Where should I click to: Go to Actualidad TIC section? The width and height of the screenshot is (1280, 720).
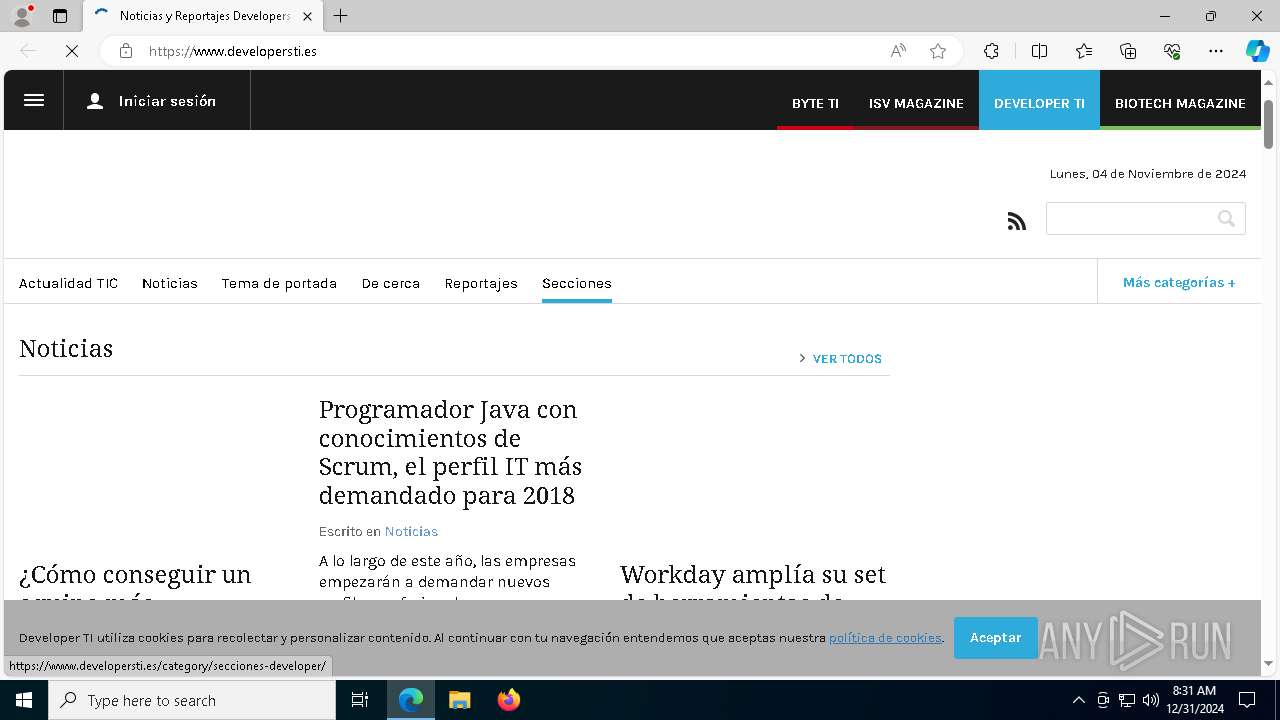click(x=68, y=283)
